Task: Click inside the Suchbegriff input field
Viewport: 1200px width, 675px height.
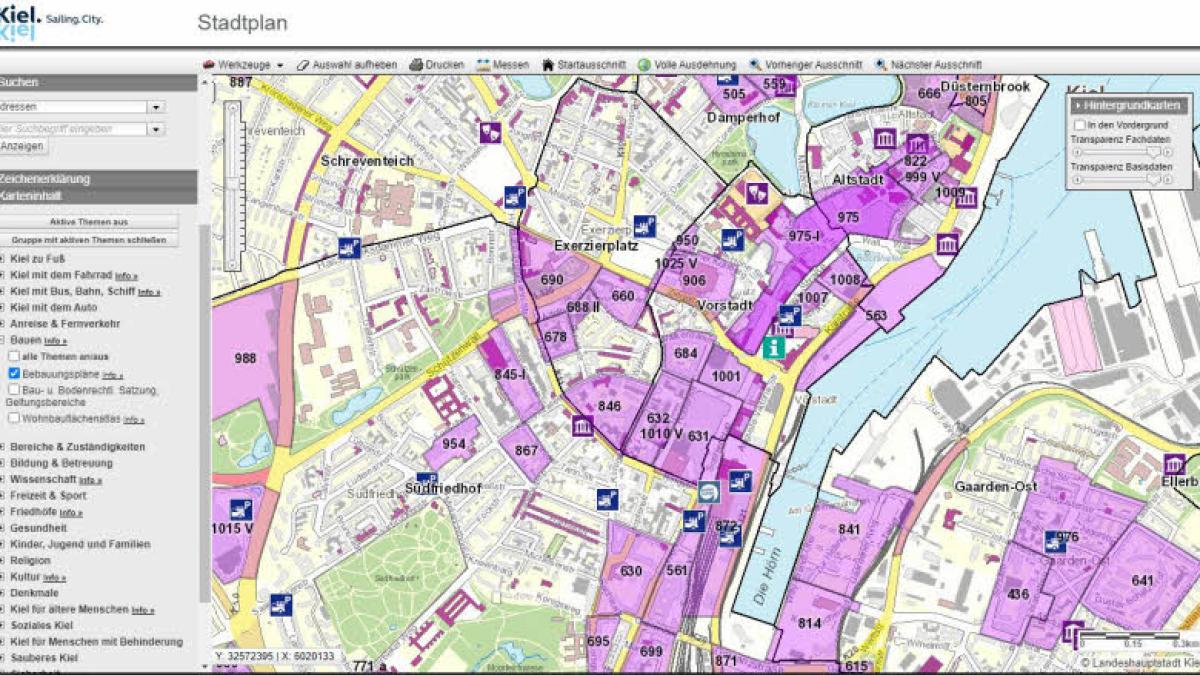Action: (70, 128)
